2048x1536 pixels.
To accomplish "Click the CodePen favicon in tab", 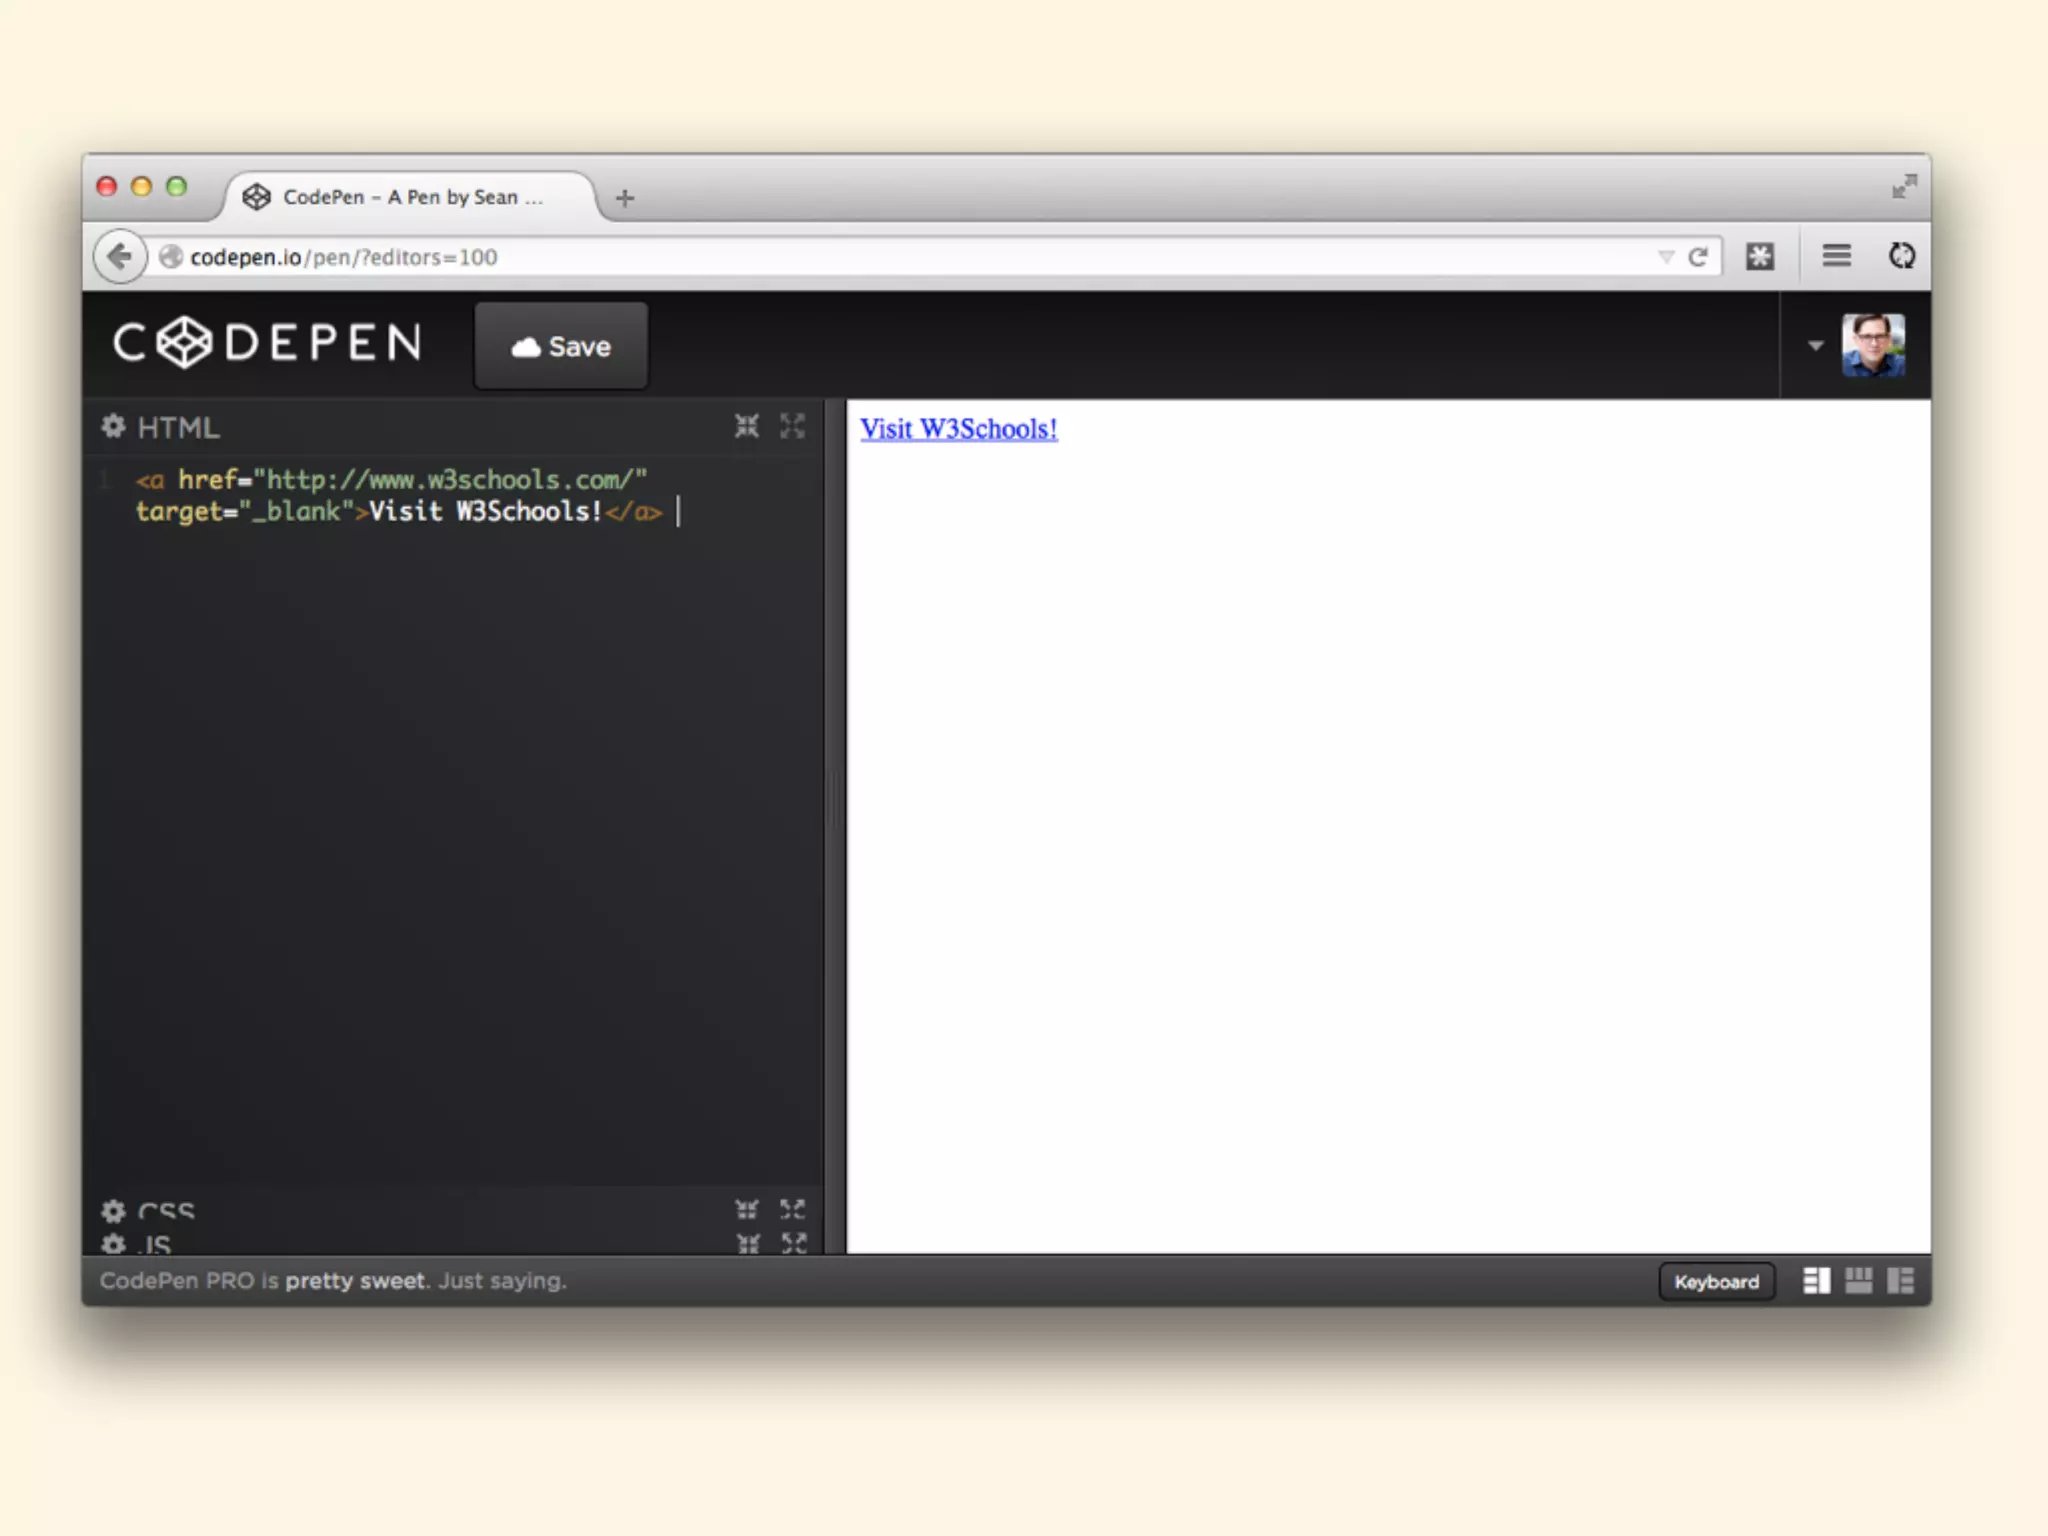I will (x=257, y=197).
